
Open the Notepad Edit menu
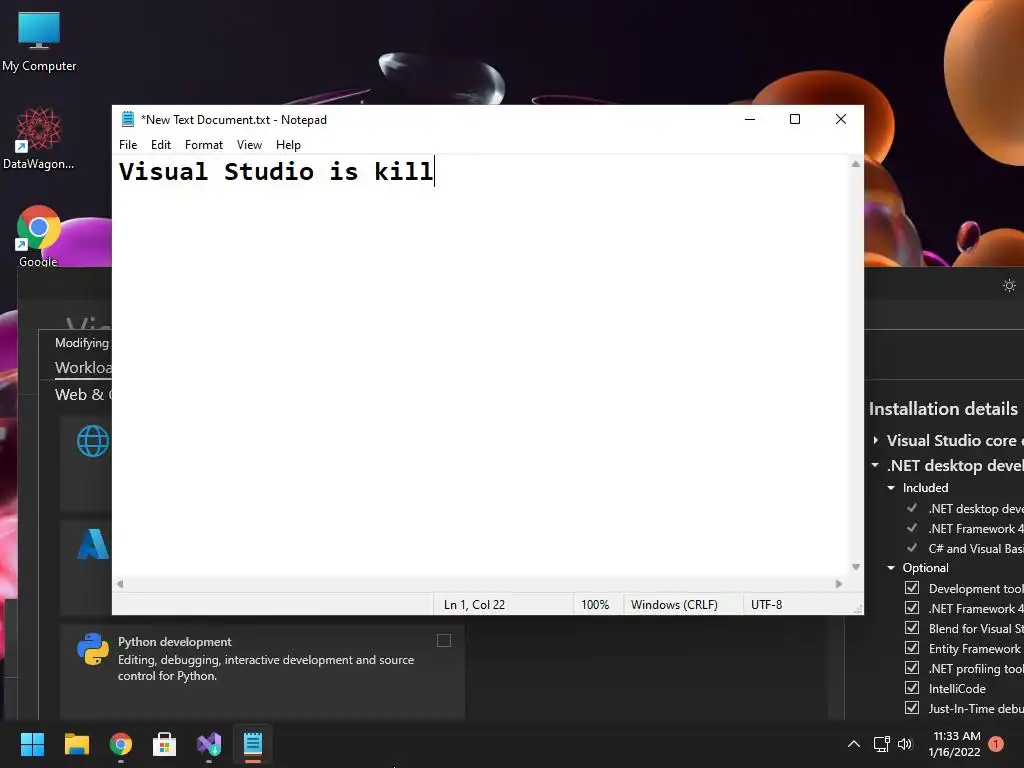pos(161,145)
